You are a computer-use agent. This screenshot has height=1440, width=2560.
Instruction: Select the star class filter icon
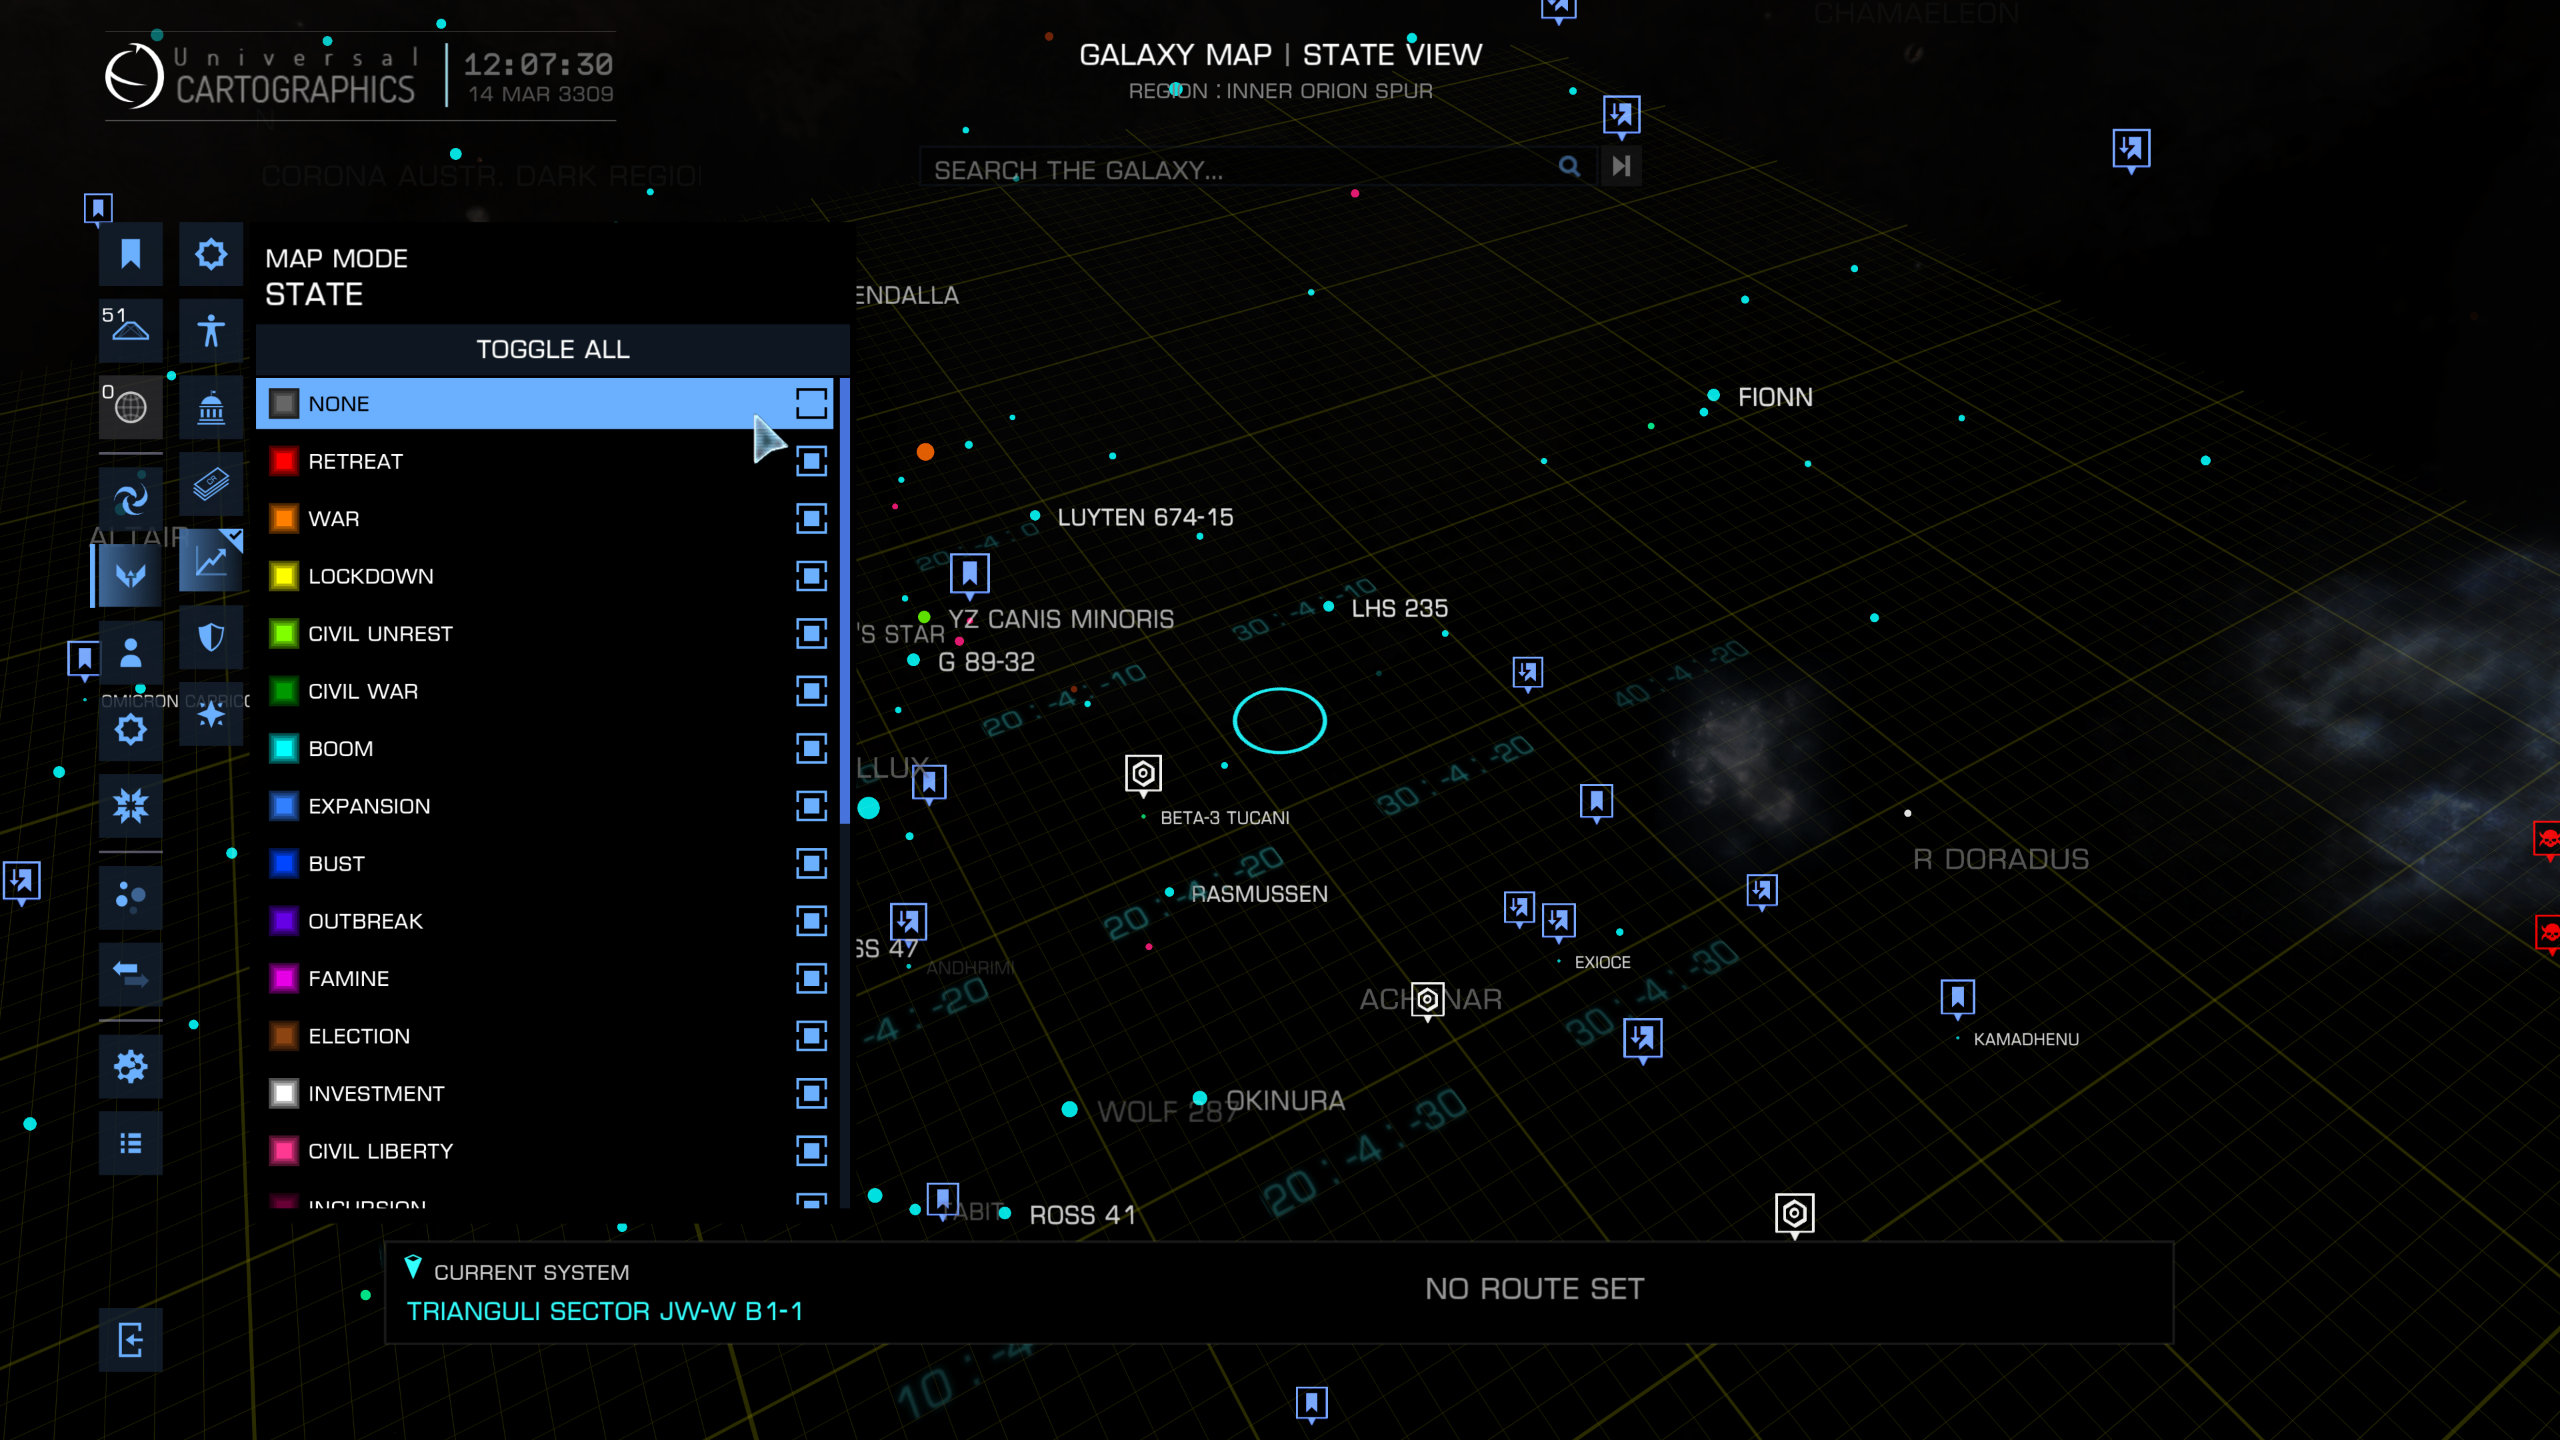130,729
